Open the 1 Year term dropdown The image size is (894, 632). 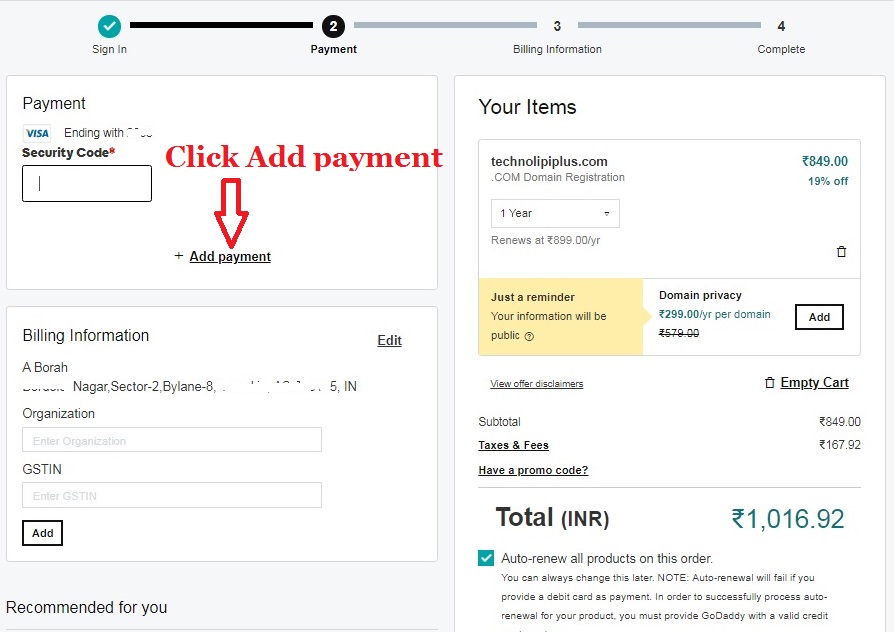[x=555, y=213]
